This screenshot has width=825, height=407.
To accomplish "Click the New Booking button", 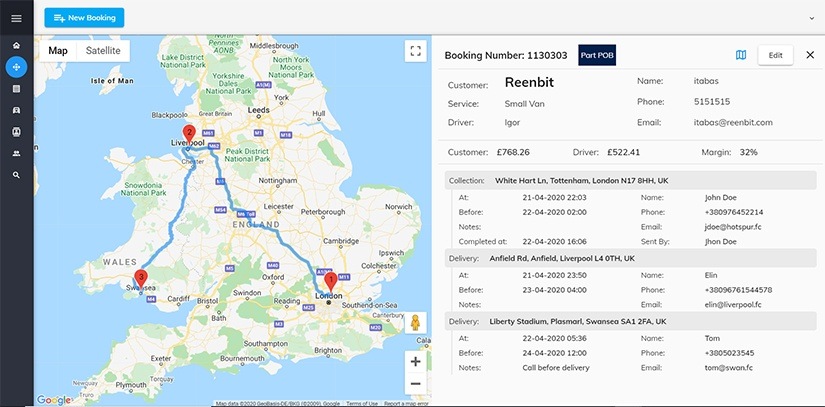I will coord(84,18).
